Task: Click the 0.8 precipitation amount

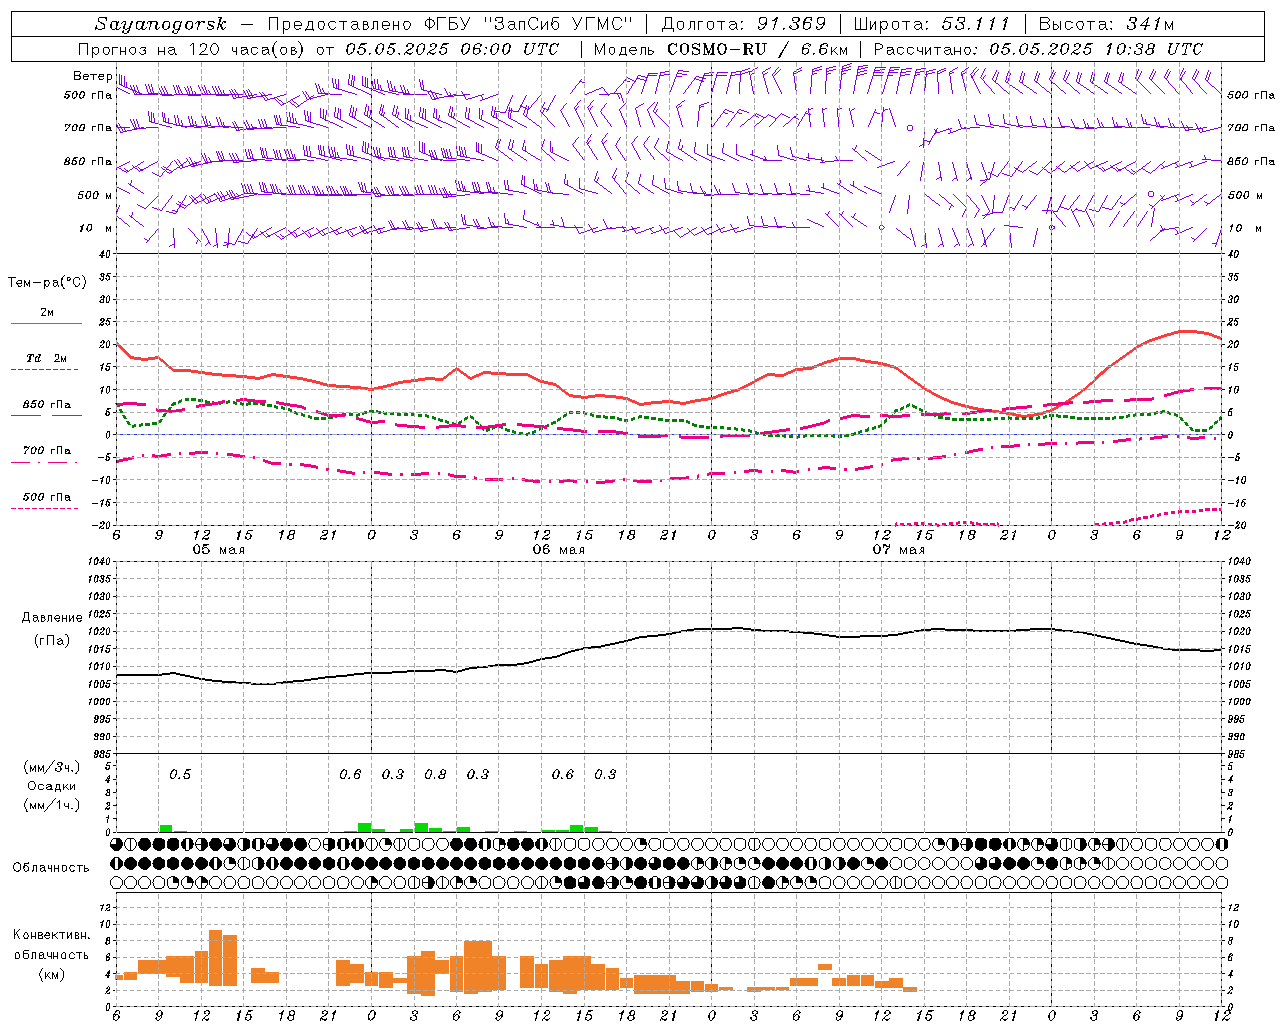Action: [435, 774]
